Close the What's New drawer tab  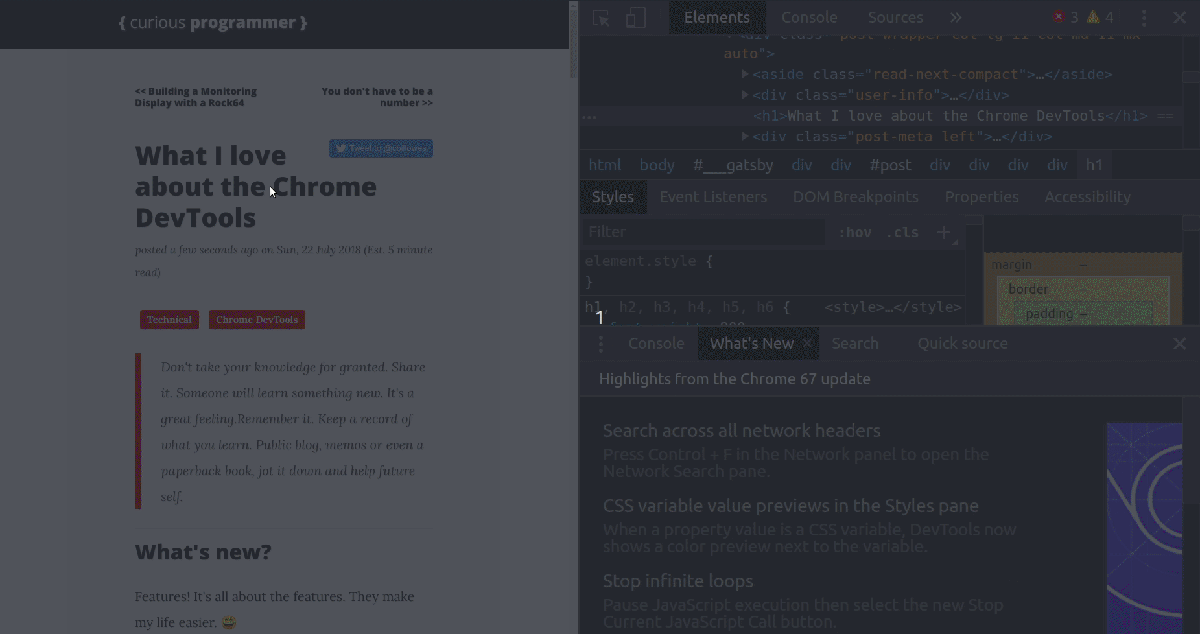[x=808, y=344]
